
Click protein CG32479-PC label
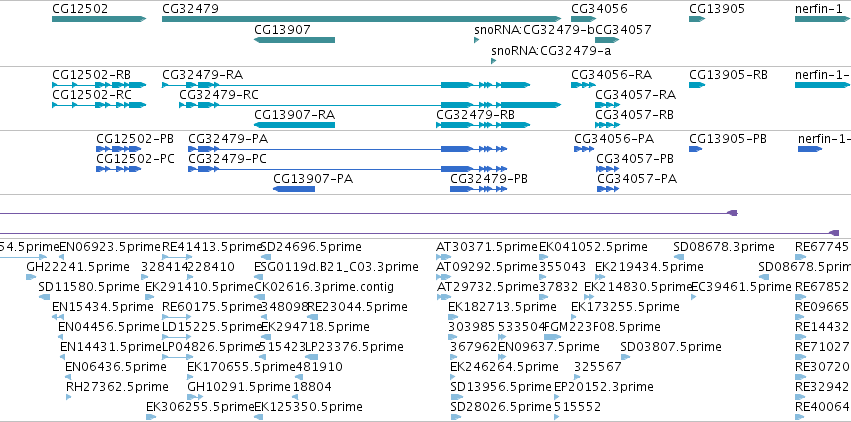tap(227, 158)
